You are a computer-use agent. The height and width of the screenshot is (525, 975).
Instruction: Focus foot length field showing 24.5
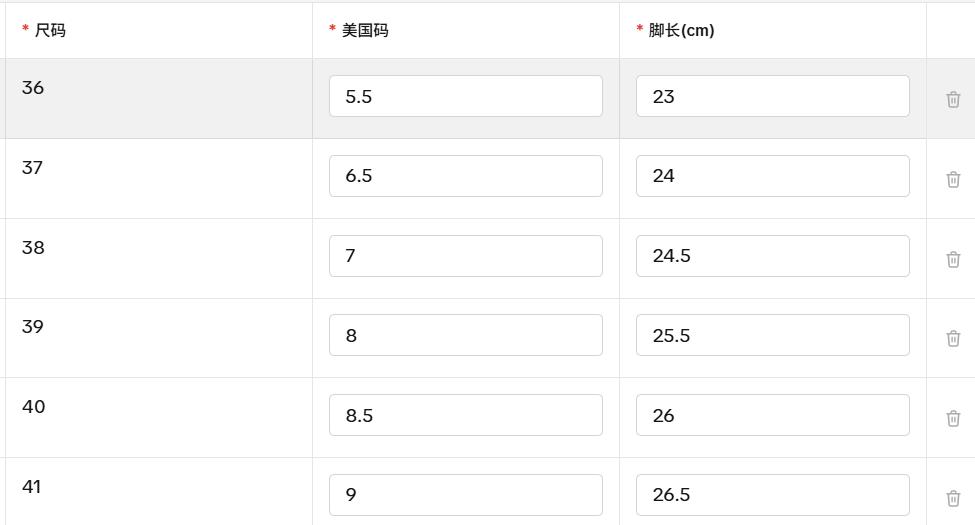(772, 256)
